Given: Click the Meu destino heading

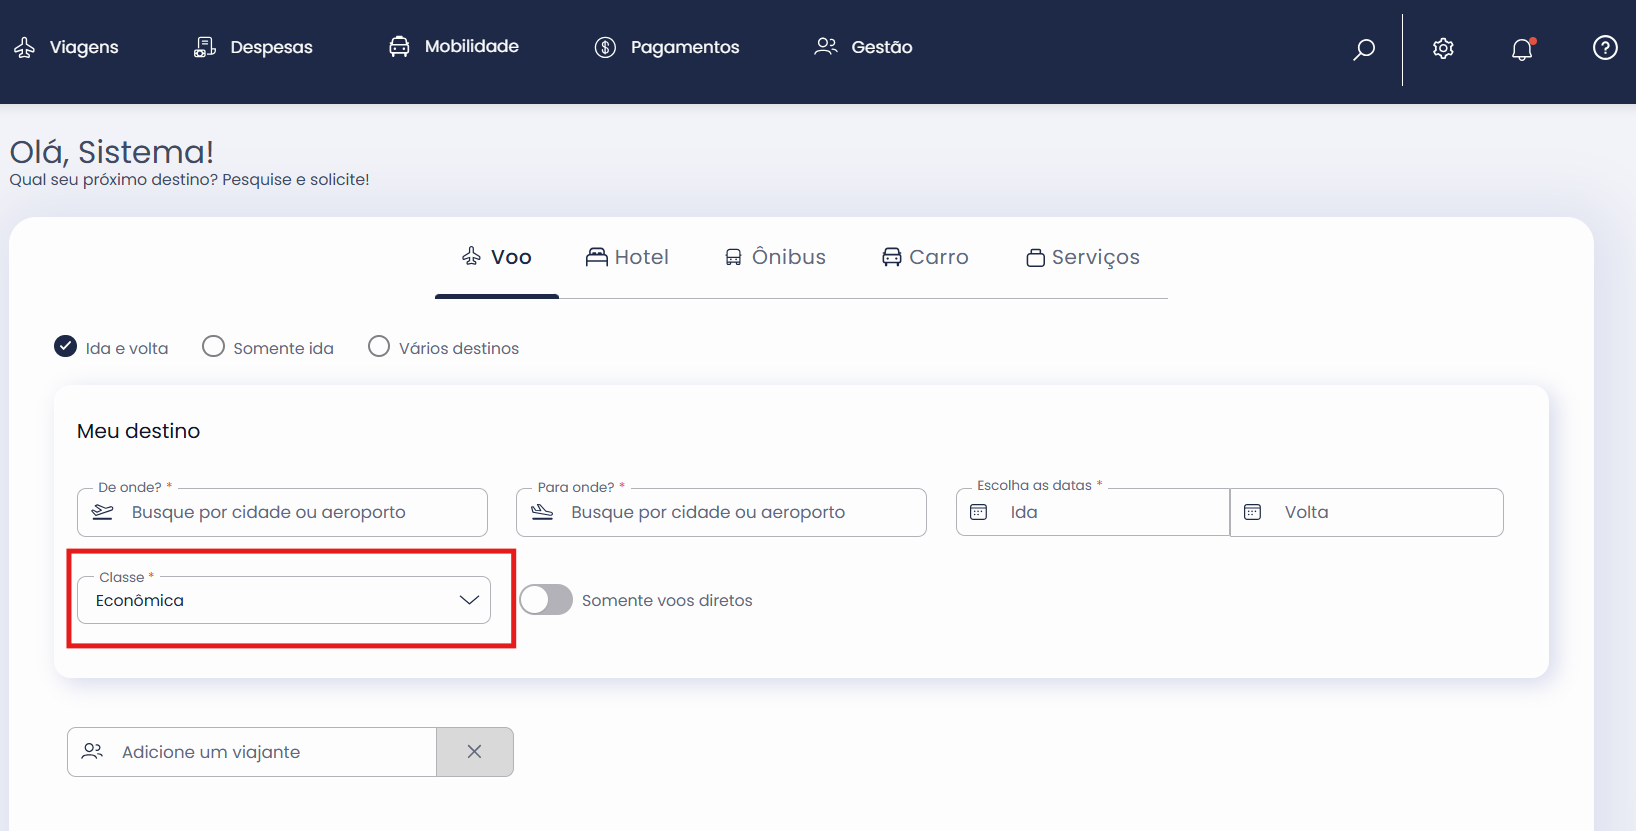Looking at the screenshot, I should point(139,431).
